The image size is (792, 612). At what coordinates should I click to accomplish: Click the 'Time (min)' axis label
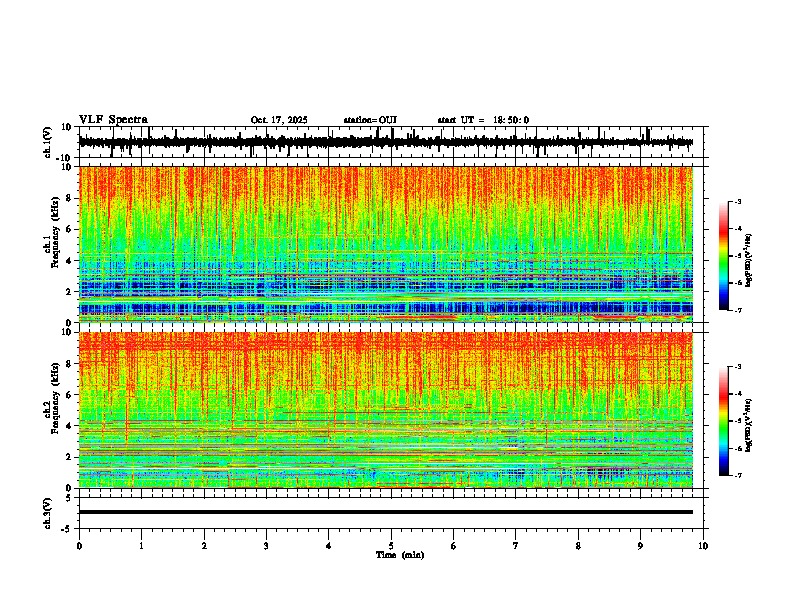tap(400, 555)
